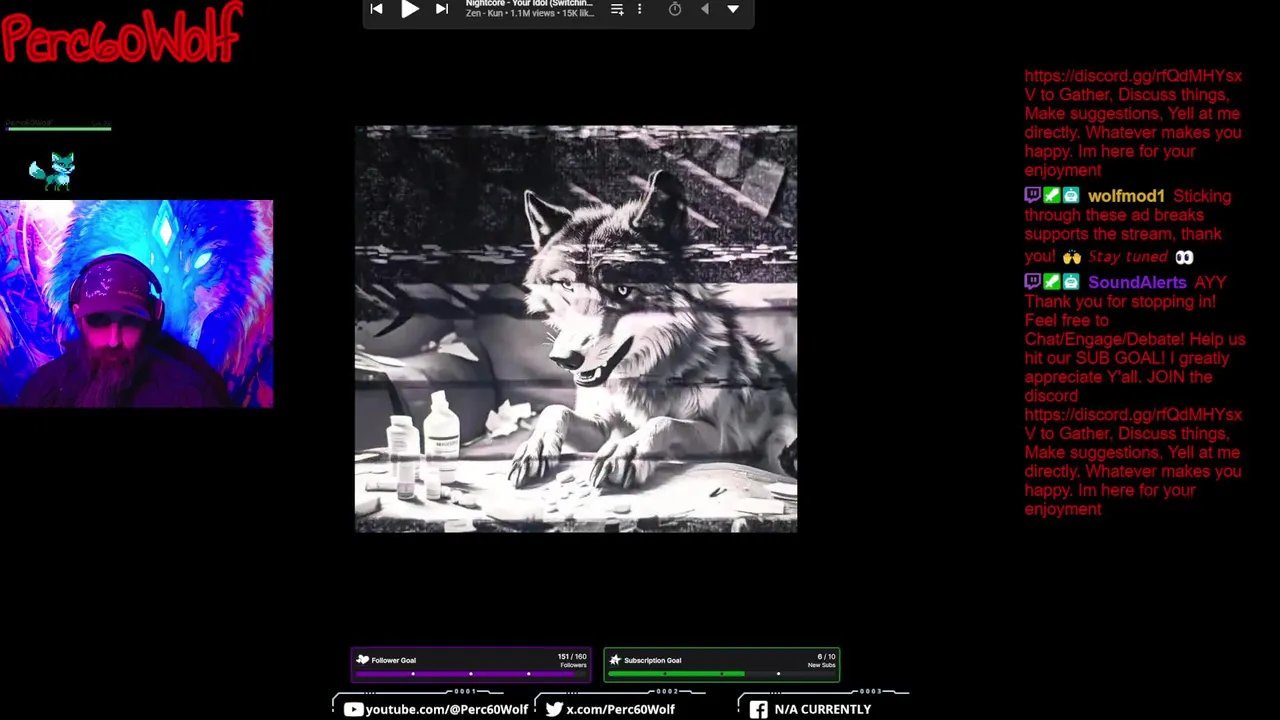Click the '6 / 10' new subs count
This screenshot has height=720, width=1280.
tap(826, 657)
